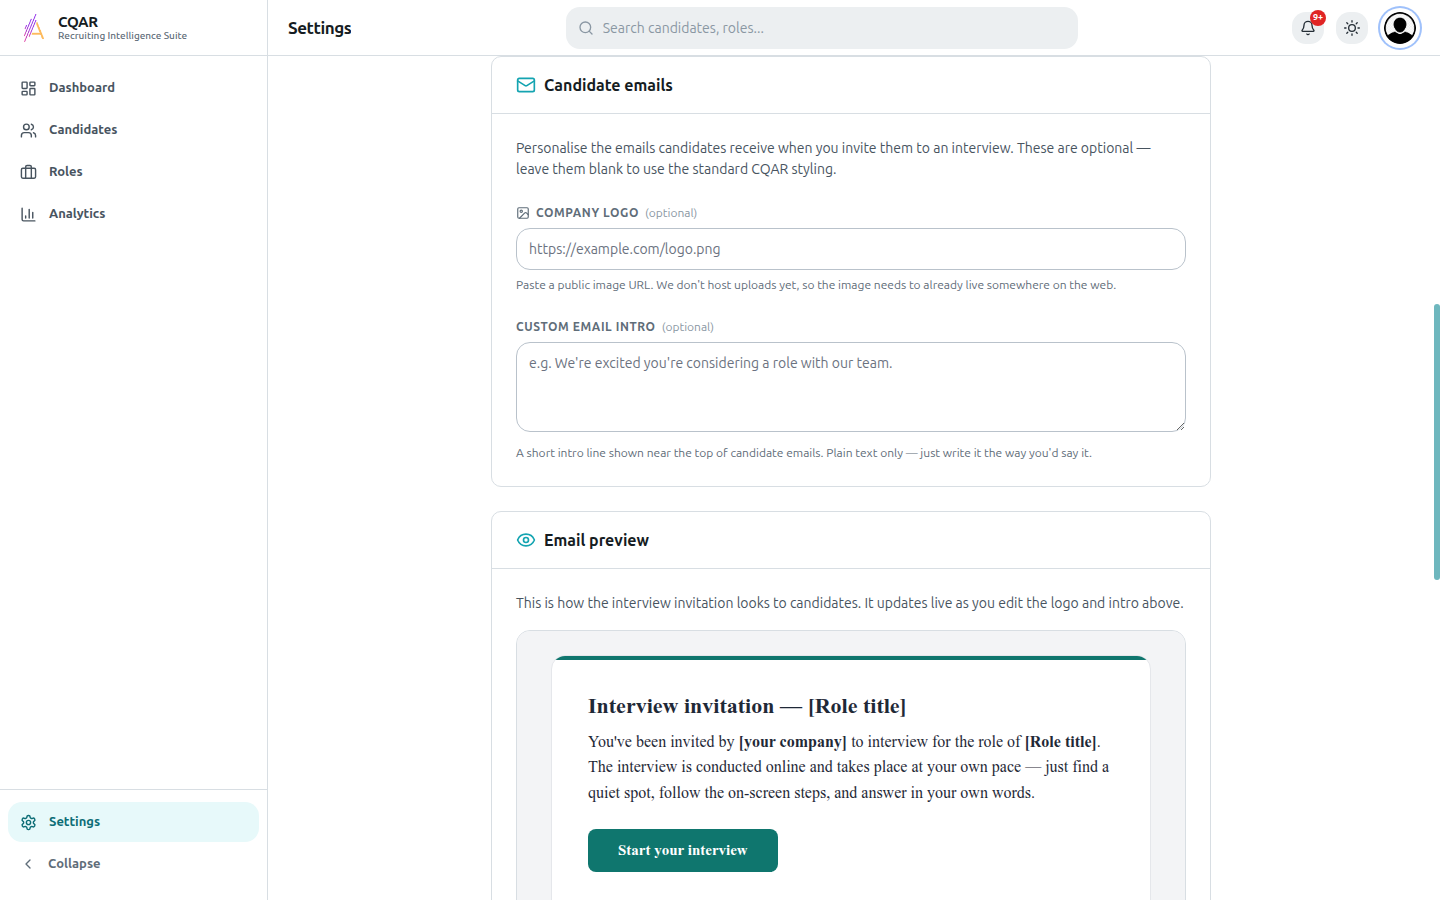Viewport: 1440px width, 900px height.
Task: Click the Candidate emails heading
Action: pos(608,85)
